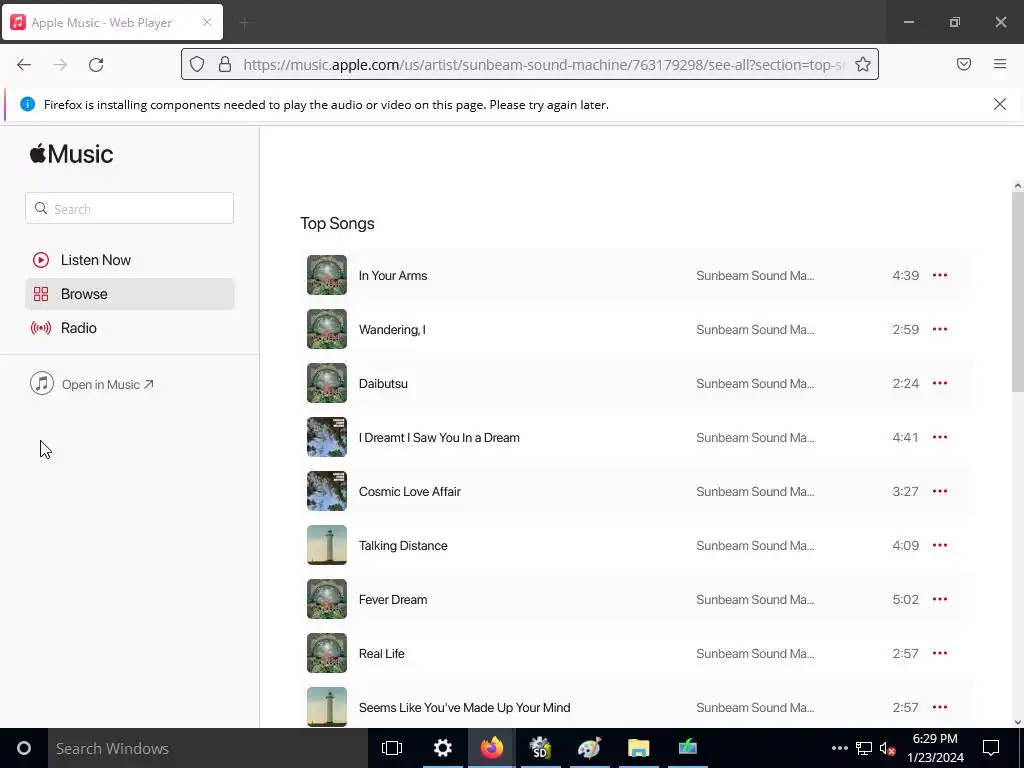Open artist link in Real Life row

coord(755,654)
